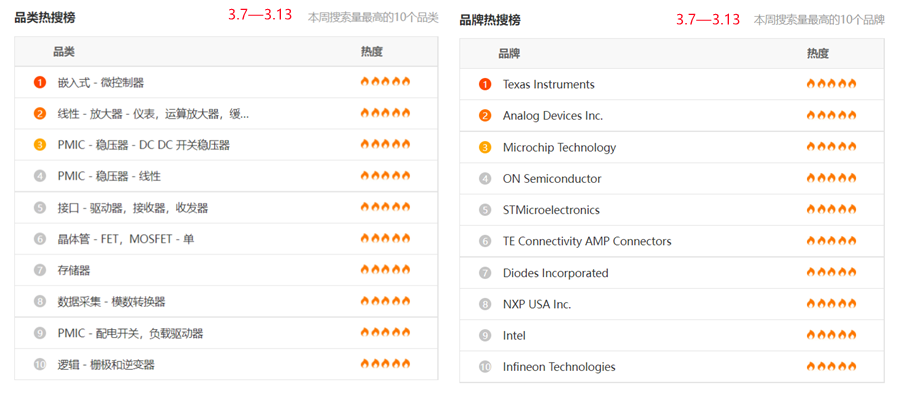Open 晶体管 - FET，MOSFET - 单

point(126,239)
